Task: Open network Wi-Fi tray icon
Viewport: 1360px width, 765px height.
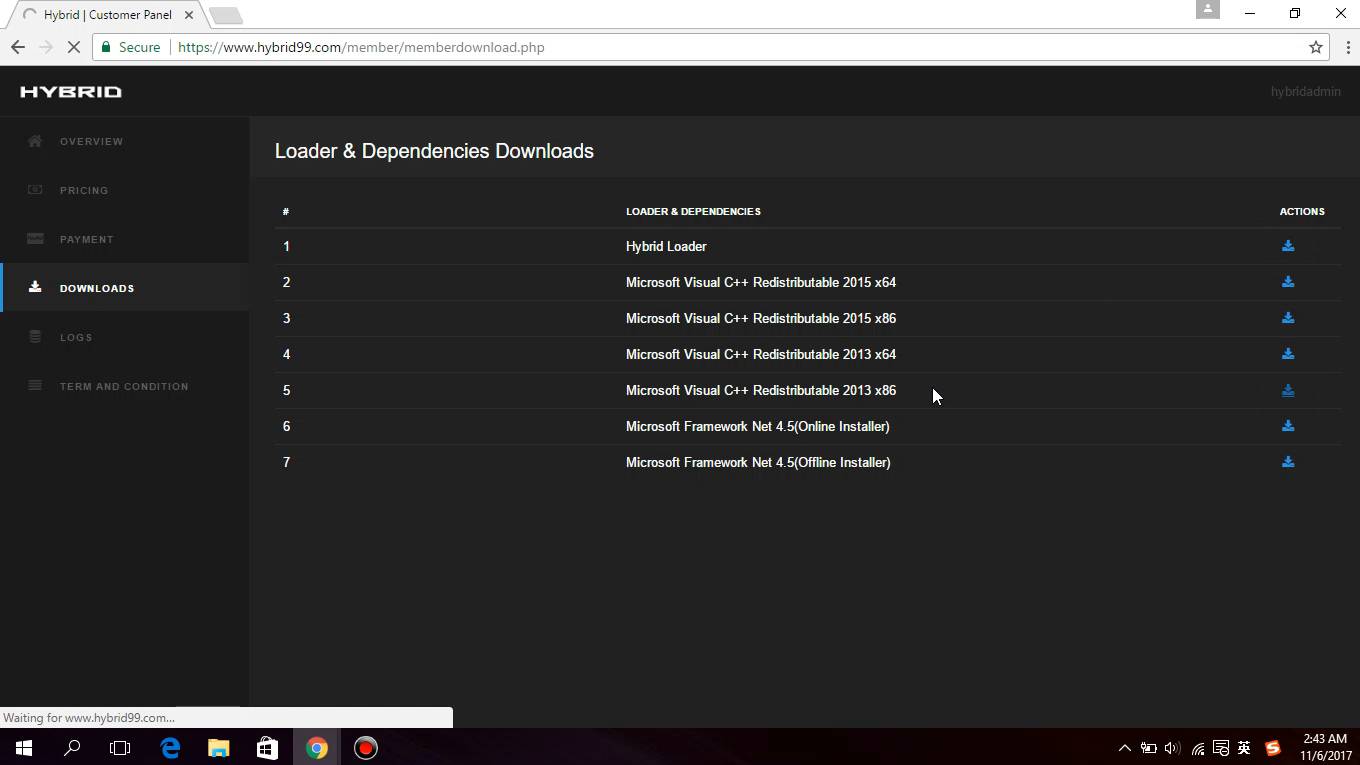Action: 1197,748
